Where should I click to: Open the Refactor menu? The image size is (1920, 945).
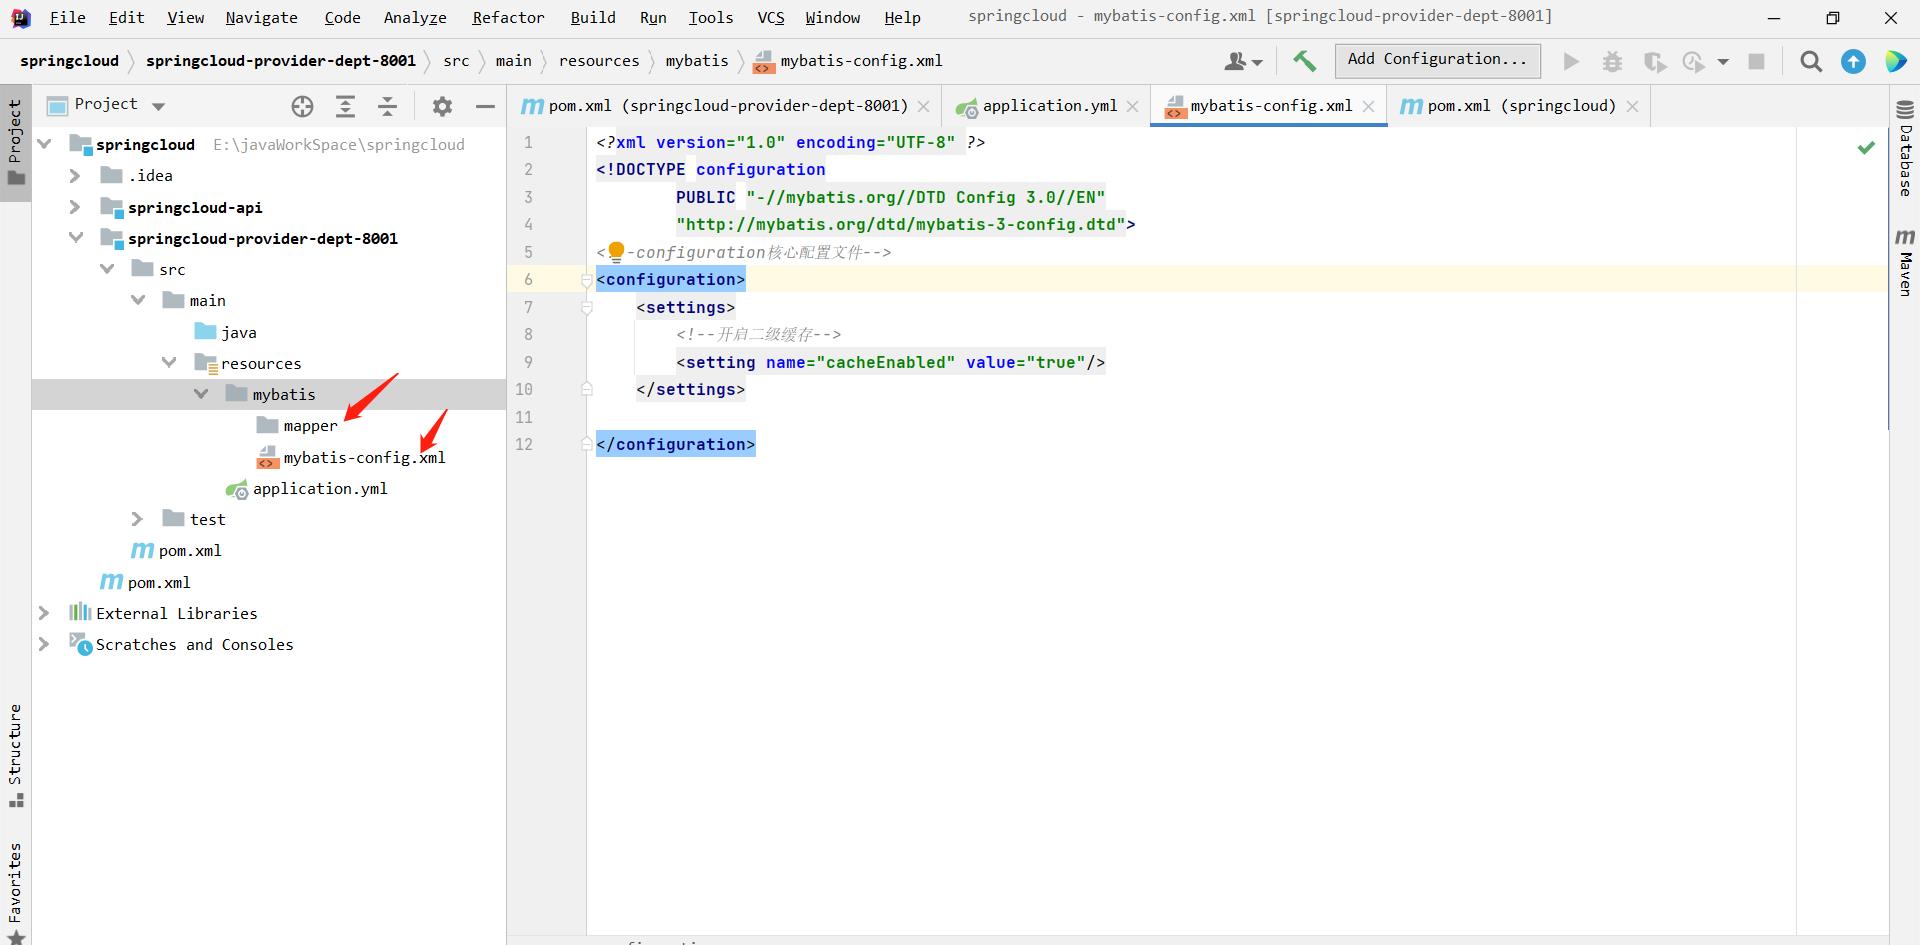click(x=508, y=18)
